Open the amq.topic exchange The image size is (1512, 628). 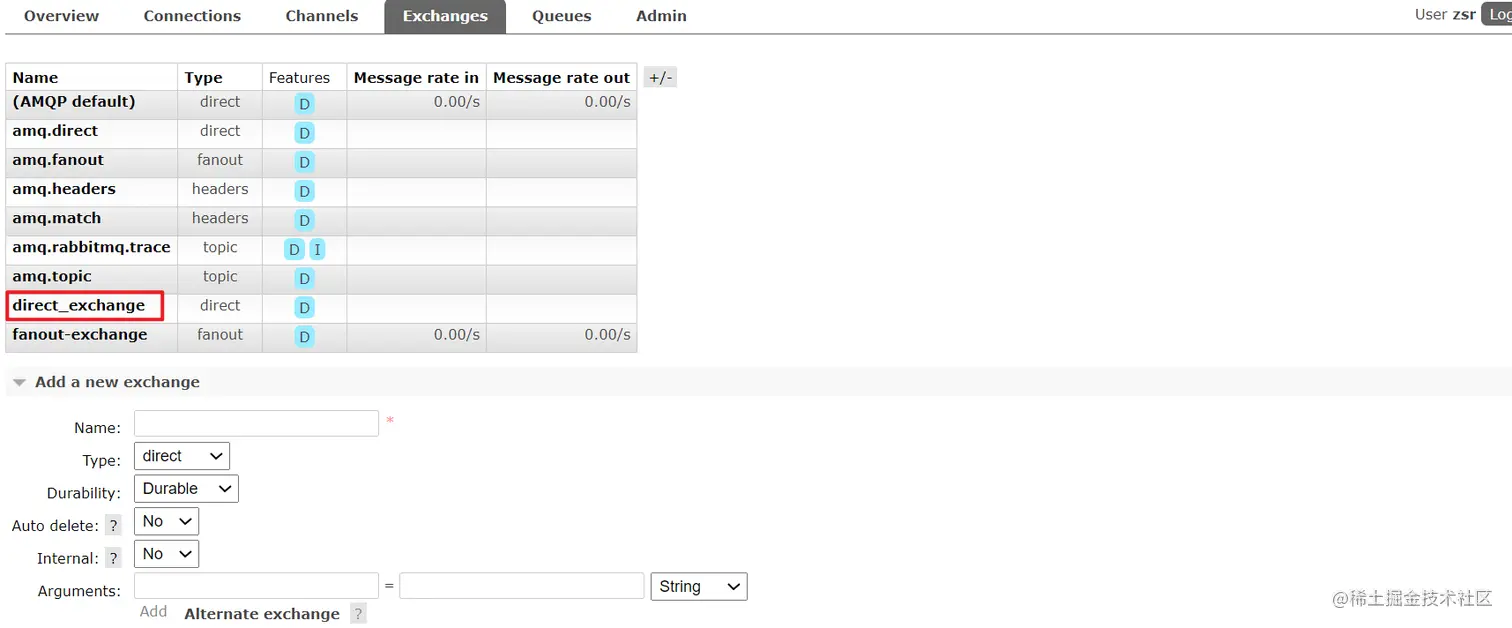pos(52,276)
